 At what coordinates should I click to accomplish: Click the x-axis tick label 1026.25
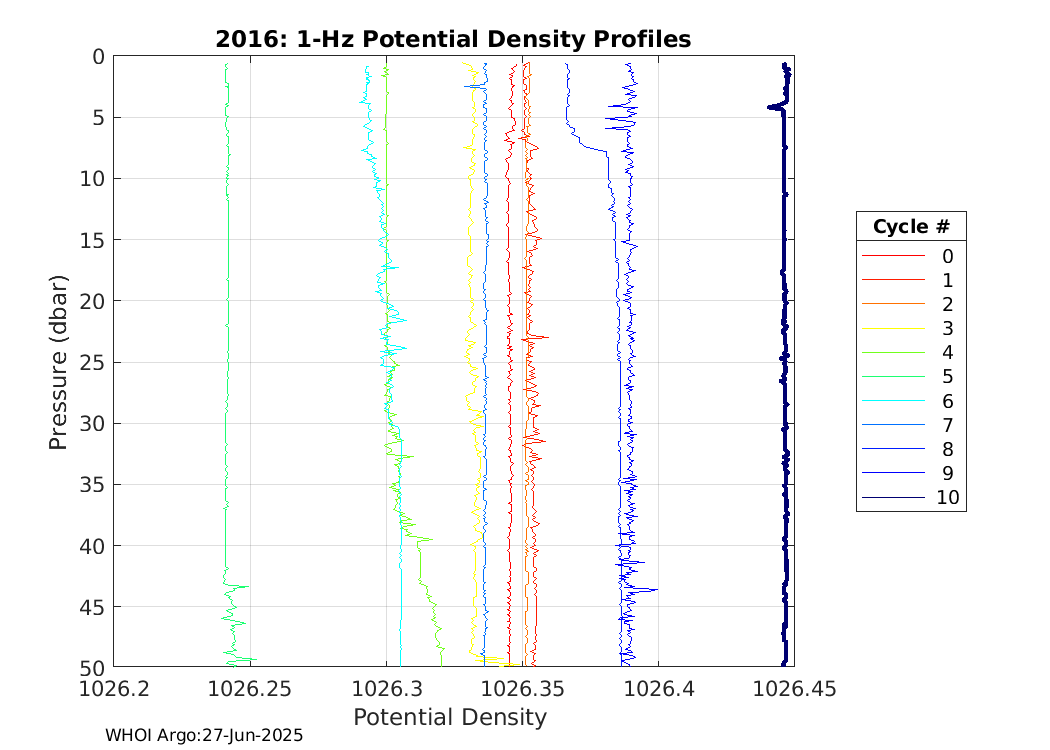250,688
